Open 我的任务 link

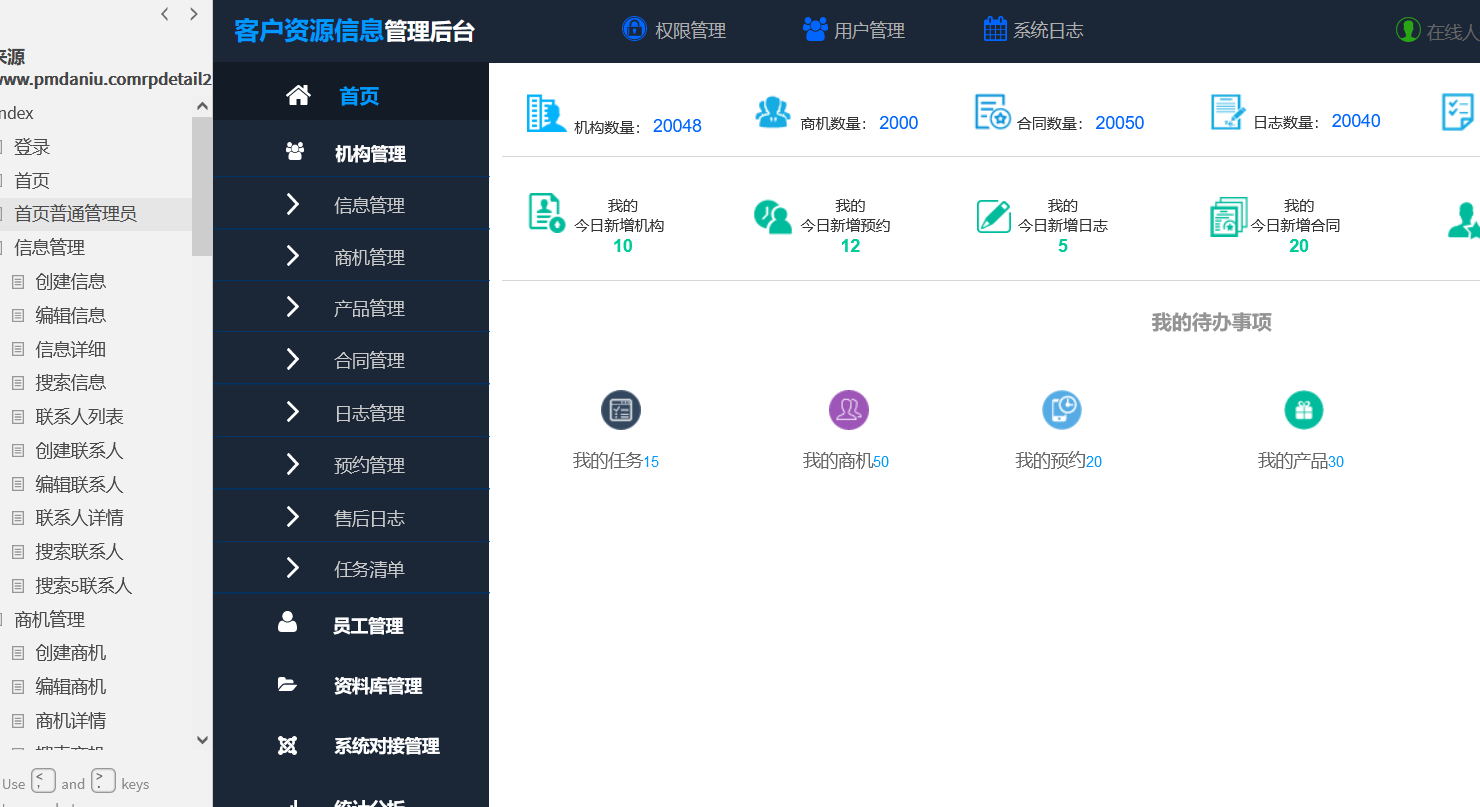coord(615,461)
